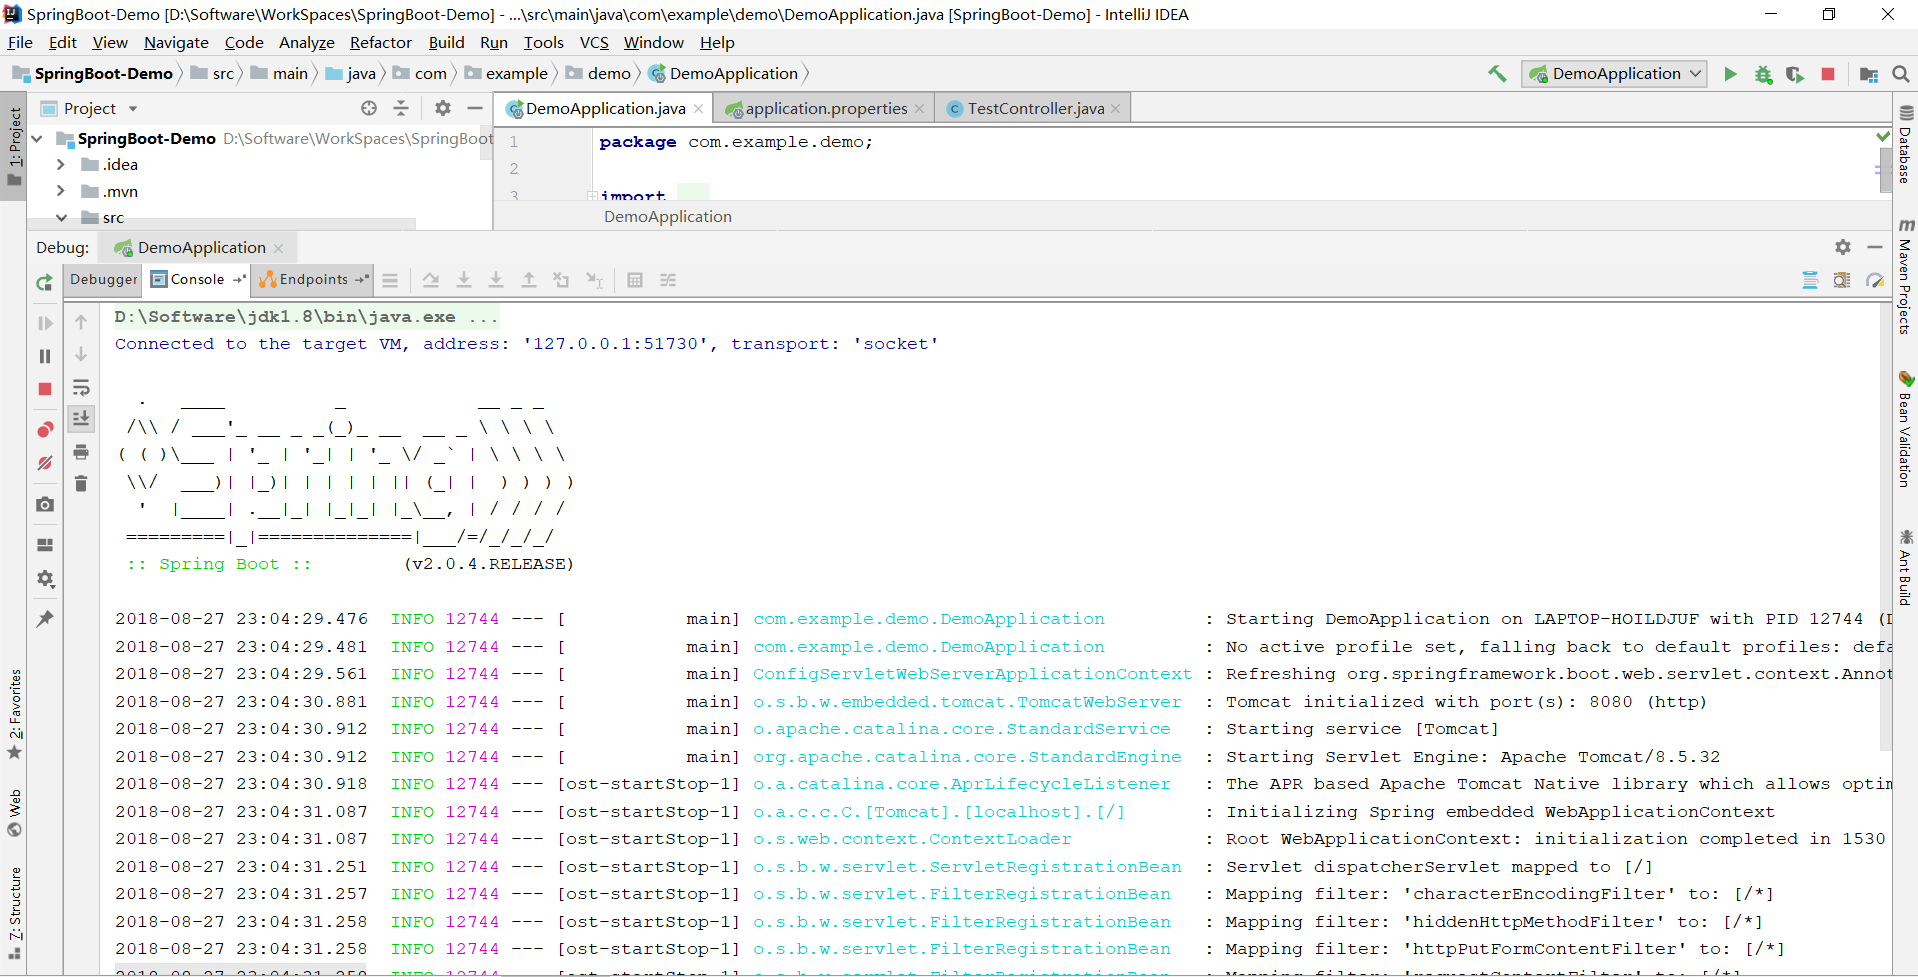This screenshot has width=1918, height=977.
Task: Open Project Structure from the toolbar
Action: coord(1868,74)
